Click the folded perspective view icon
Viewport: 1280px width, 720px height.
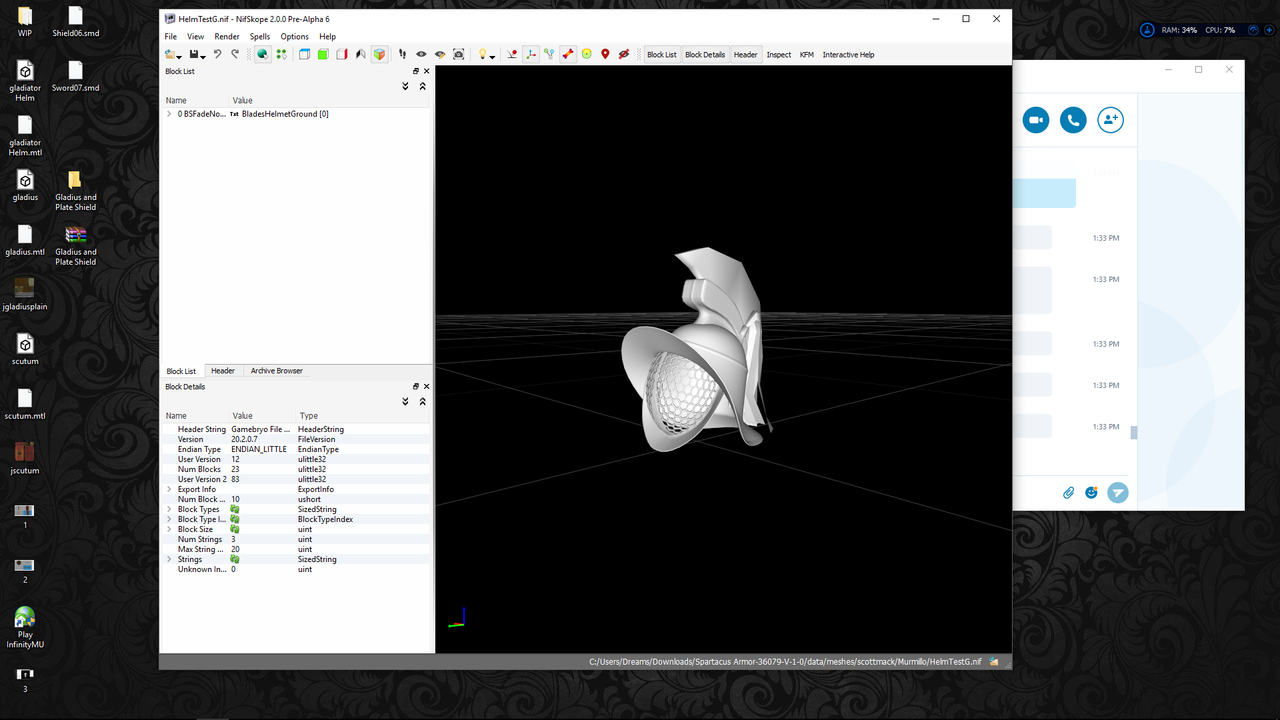tap(361, 54)
